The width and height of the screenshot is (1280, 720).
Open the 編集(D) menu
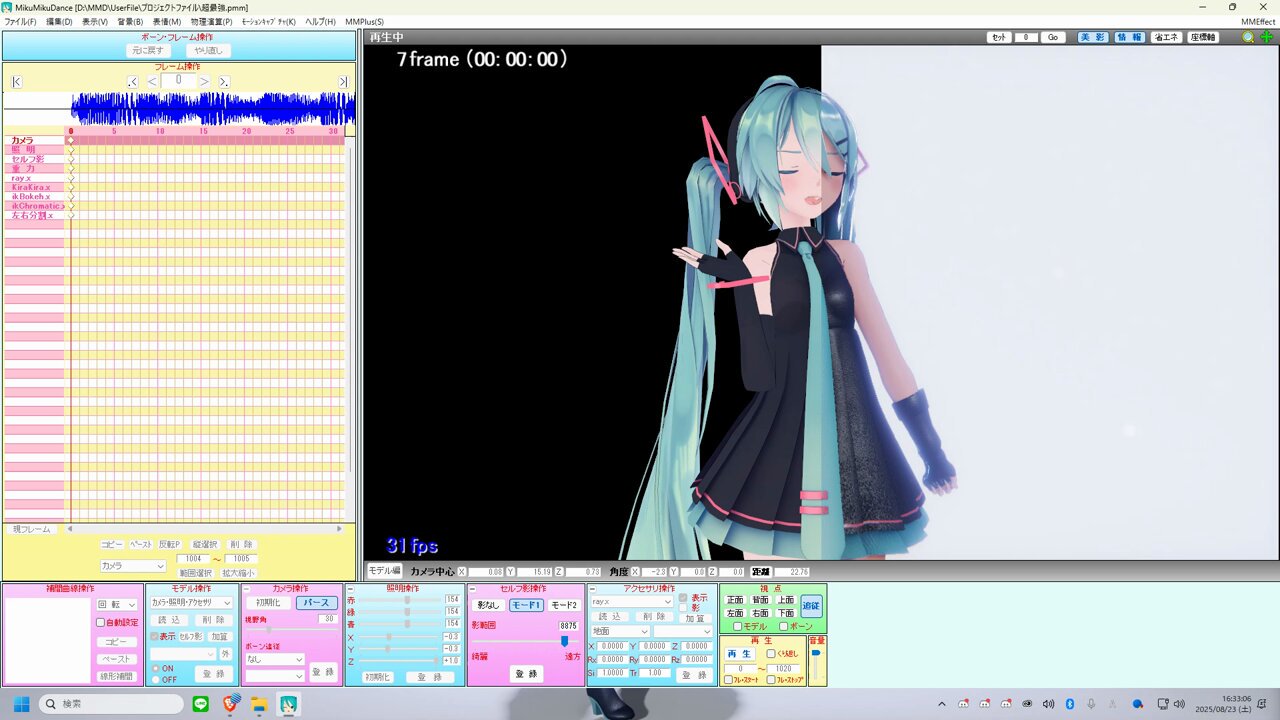pyautogui.click(x=59, y=21)
